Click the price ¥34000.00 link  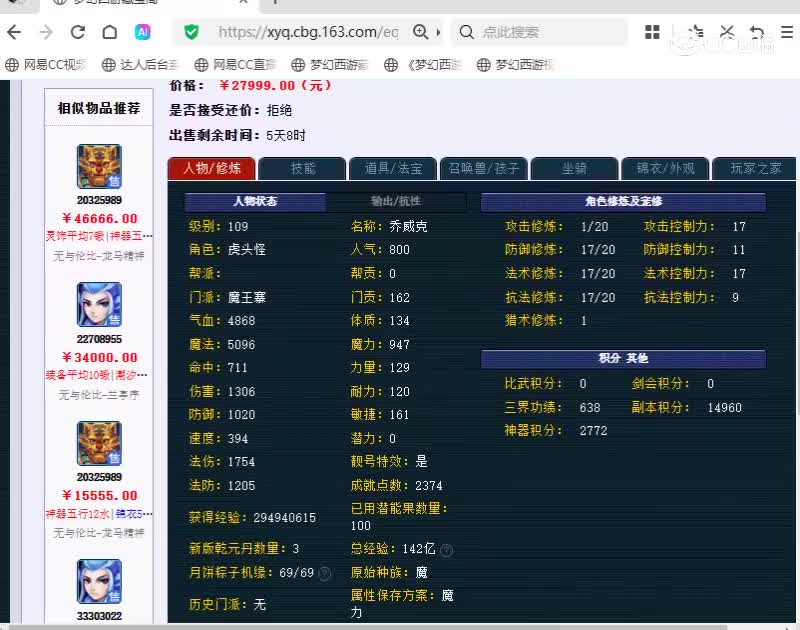[99, 358]
